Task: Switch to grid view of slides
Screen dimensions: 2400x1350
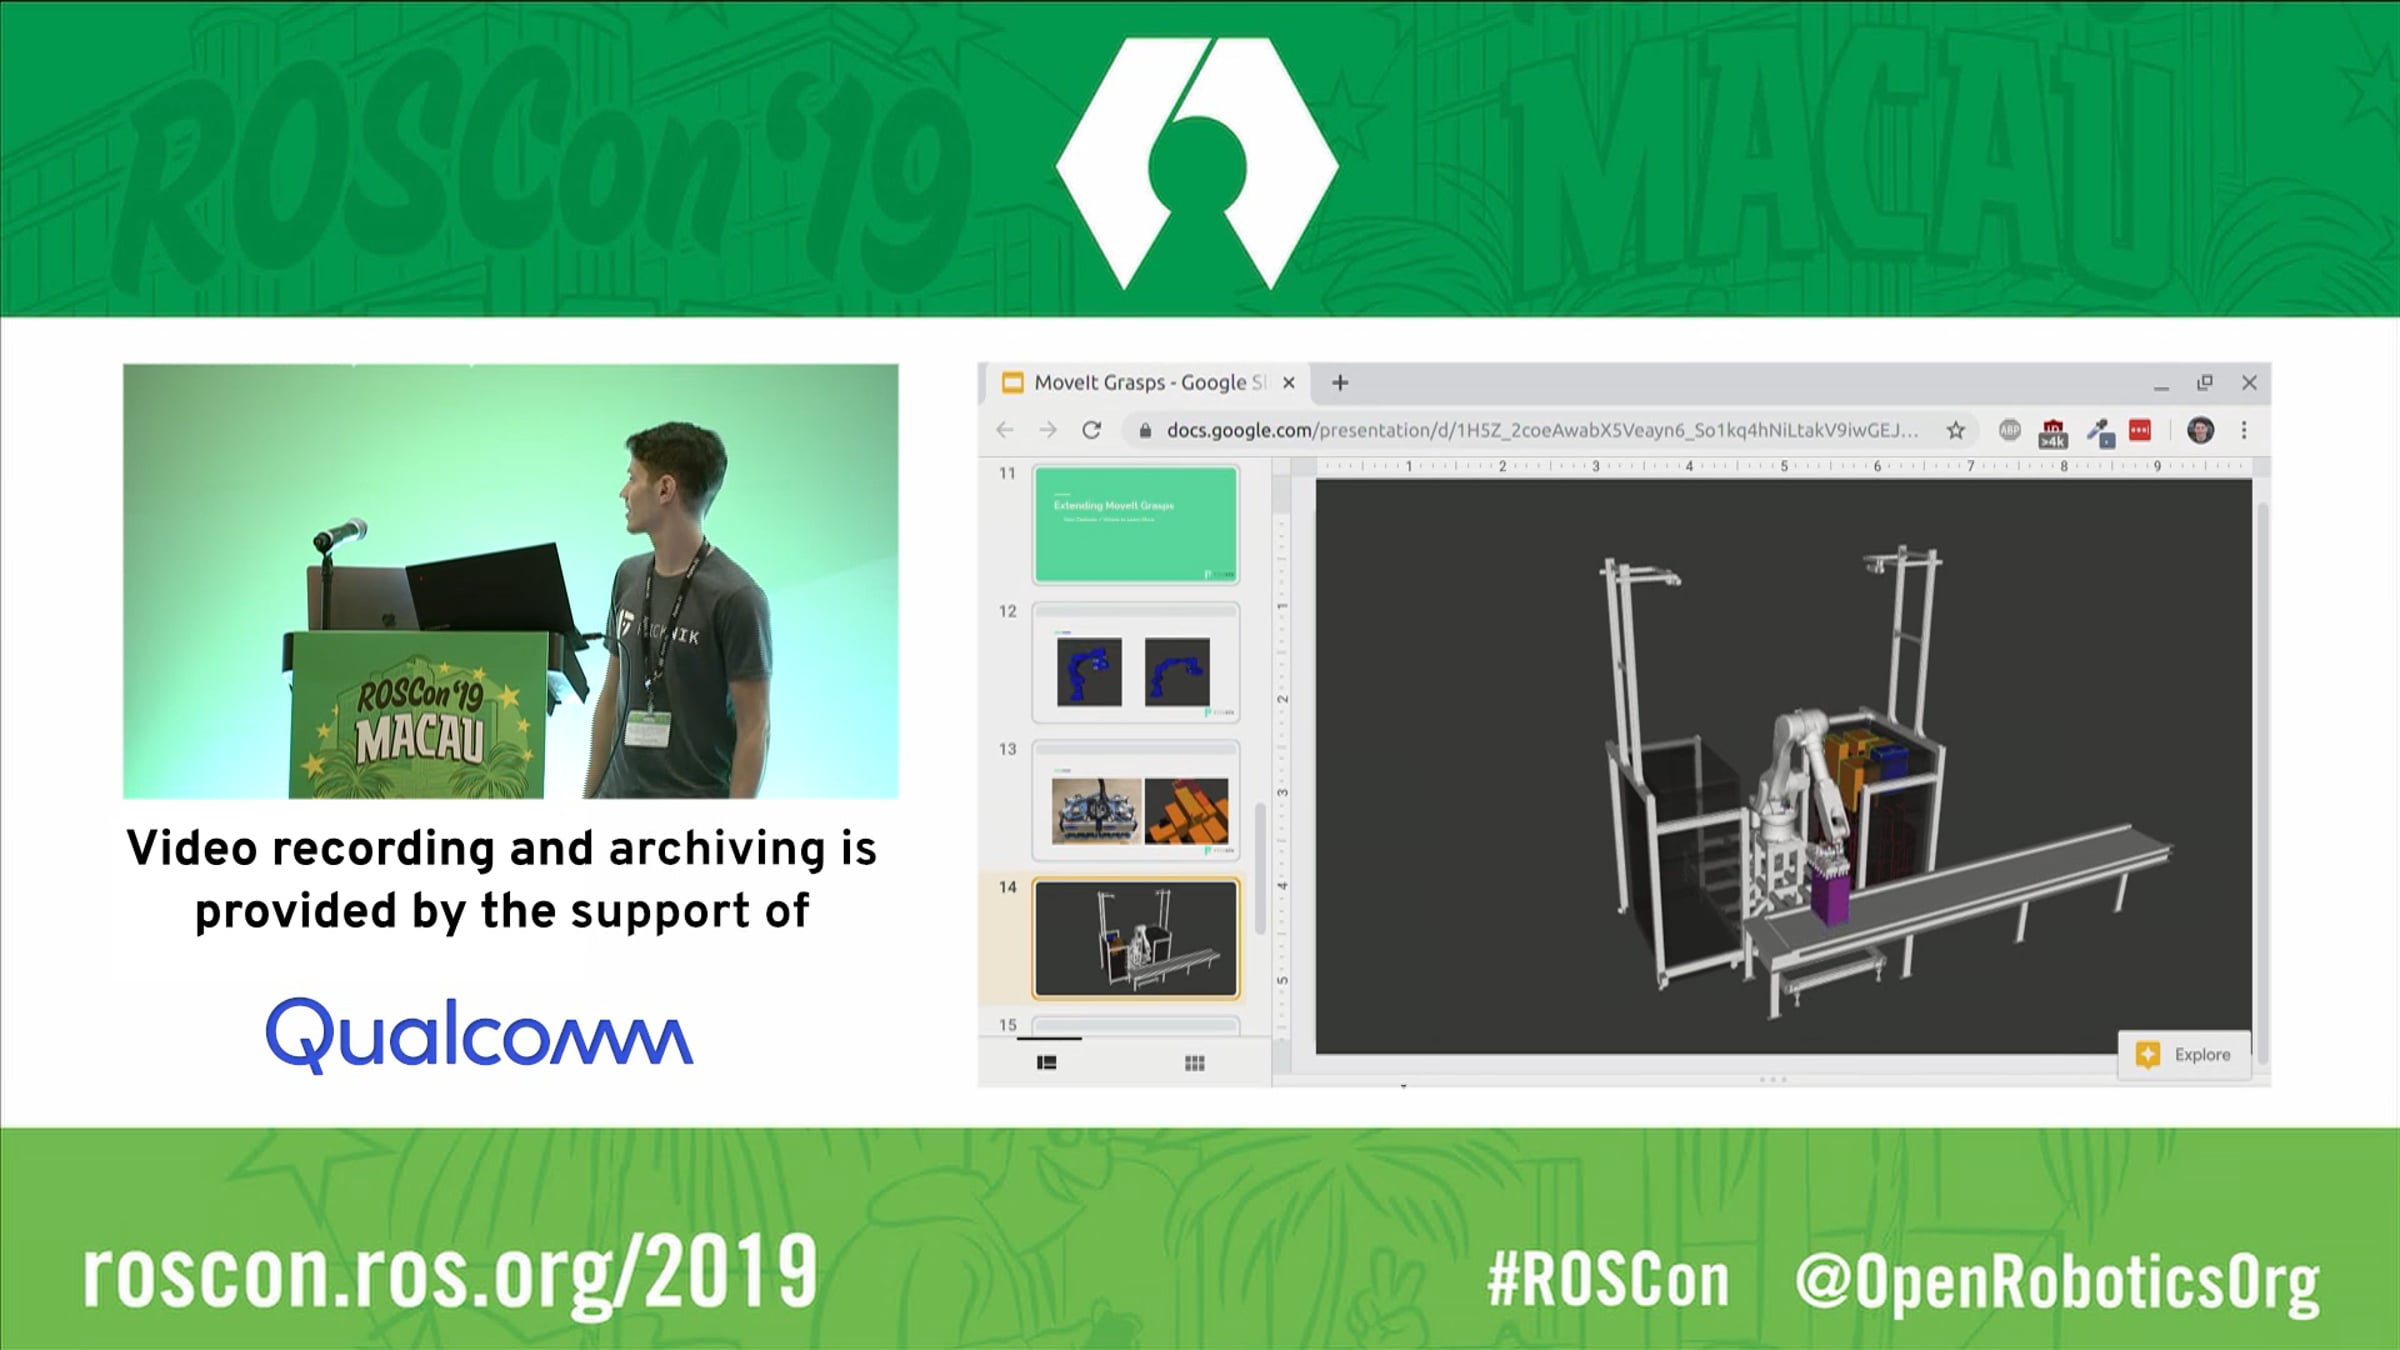Action: (1194, 1062)
